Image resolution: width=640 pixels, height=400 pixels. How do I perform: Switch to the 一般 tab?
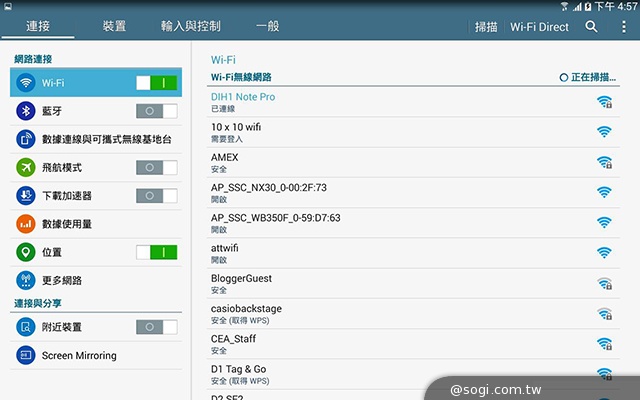pyautogui.click(x=268, y=27)
